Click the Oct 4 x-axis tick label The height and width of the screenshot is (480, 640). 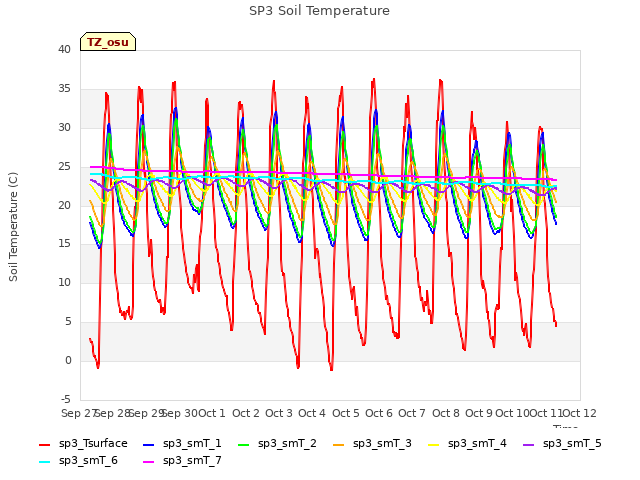point(312,413)
